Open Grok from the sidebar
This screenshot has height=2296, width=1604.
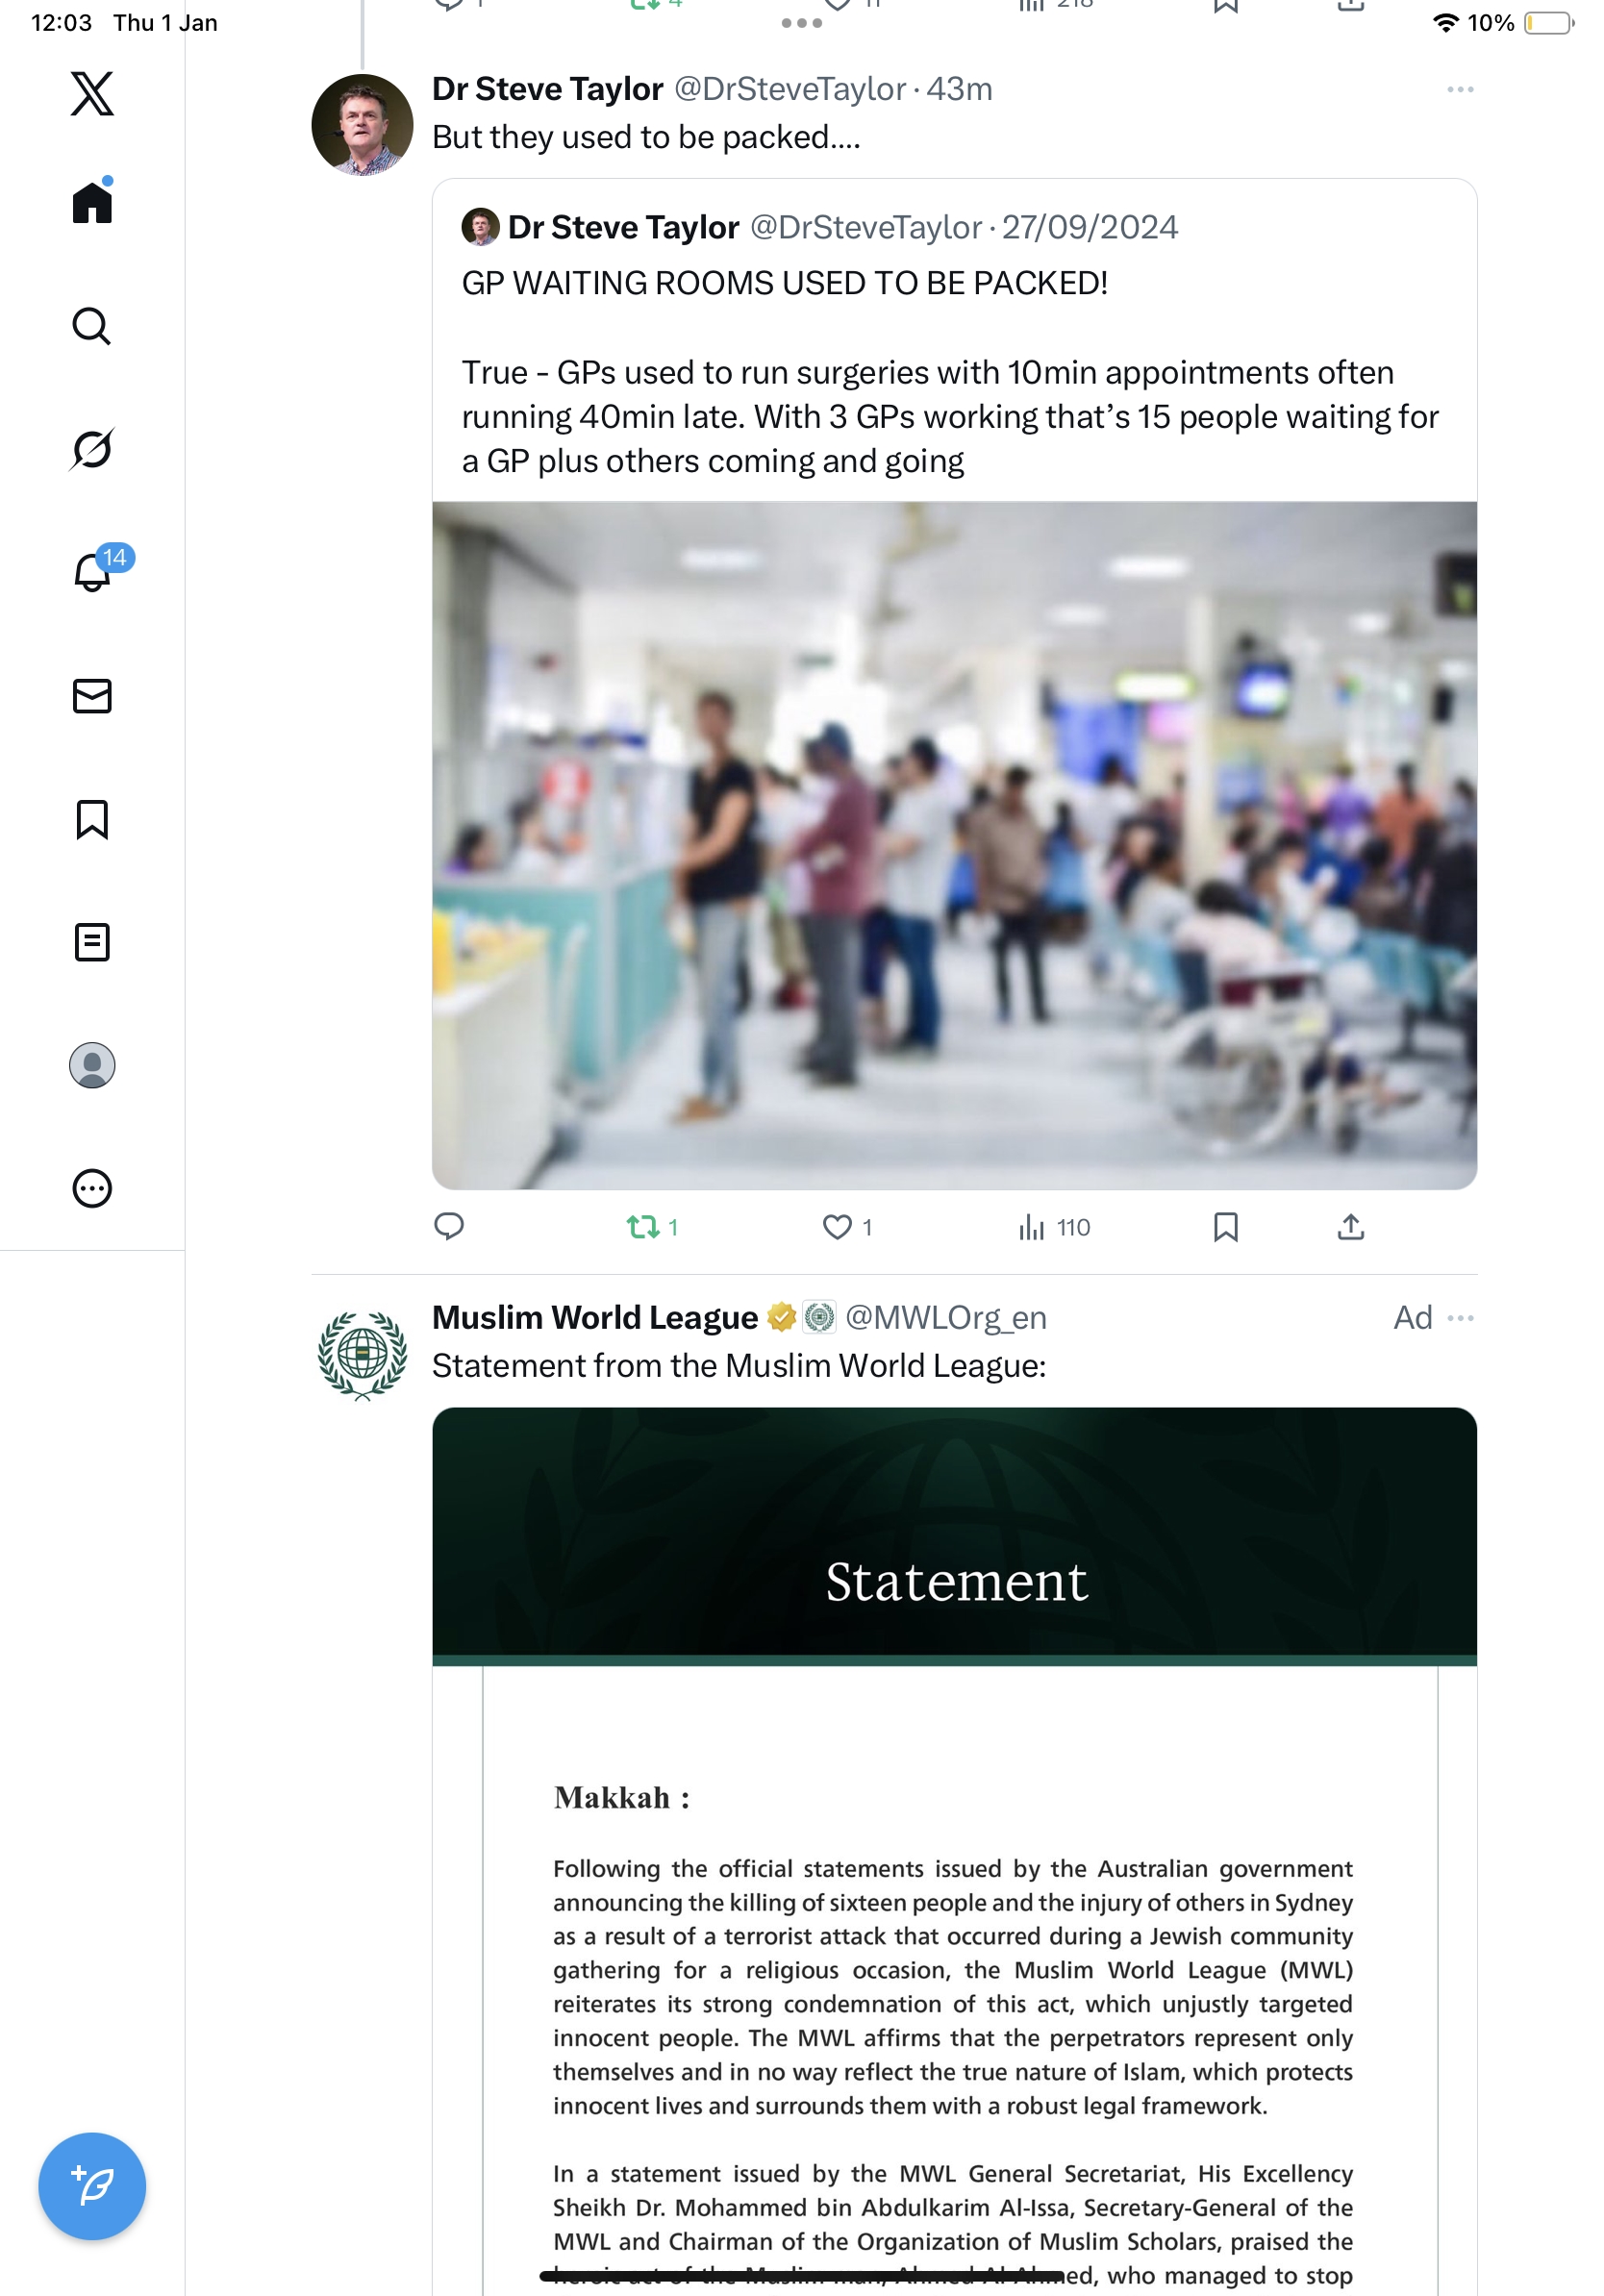pos(92,449)
